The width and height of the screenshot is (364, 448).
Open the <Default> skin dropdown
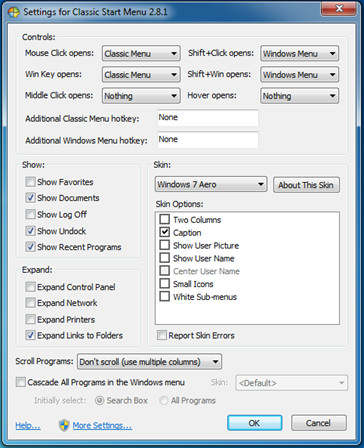coord(292,383)
